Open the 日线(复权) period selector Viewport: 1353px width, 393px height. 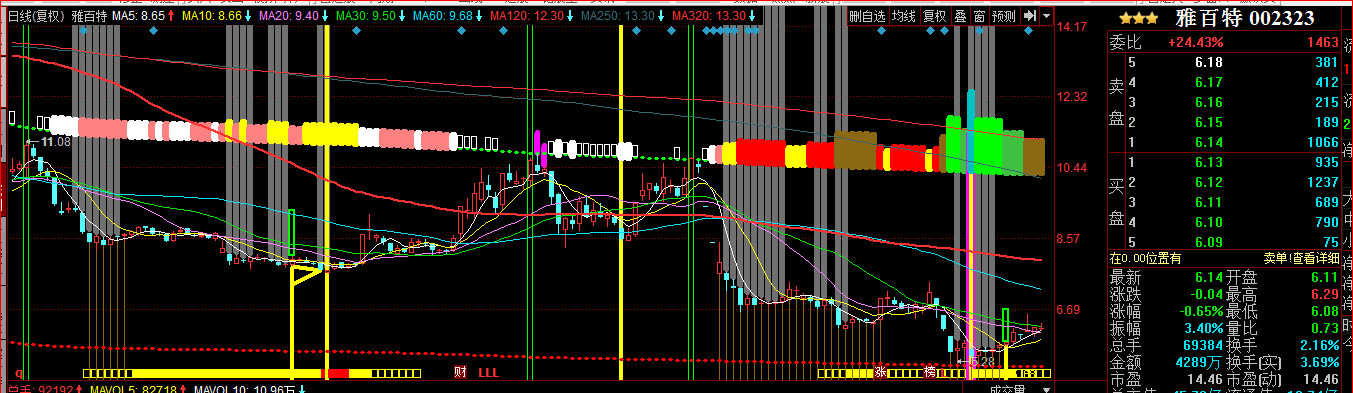[x=36, y=17]
